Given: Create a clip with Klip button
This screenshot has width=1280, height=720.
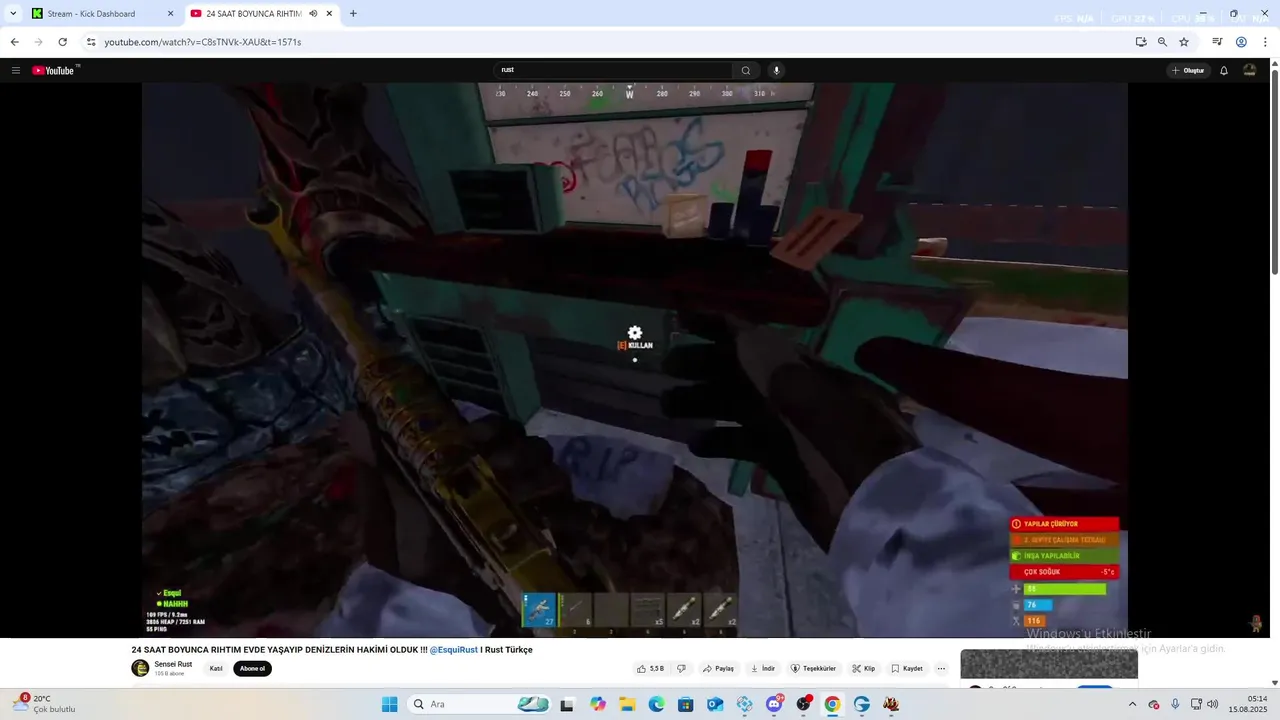Looking at the screenshot, I should pos(864,668).
